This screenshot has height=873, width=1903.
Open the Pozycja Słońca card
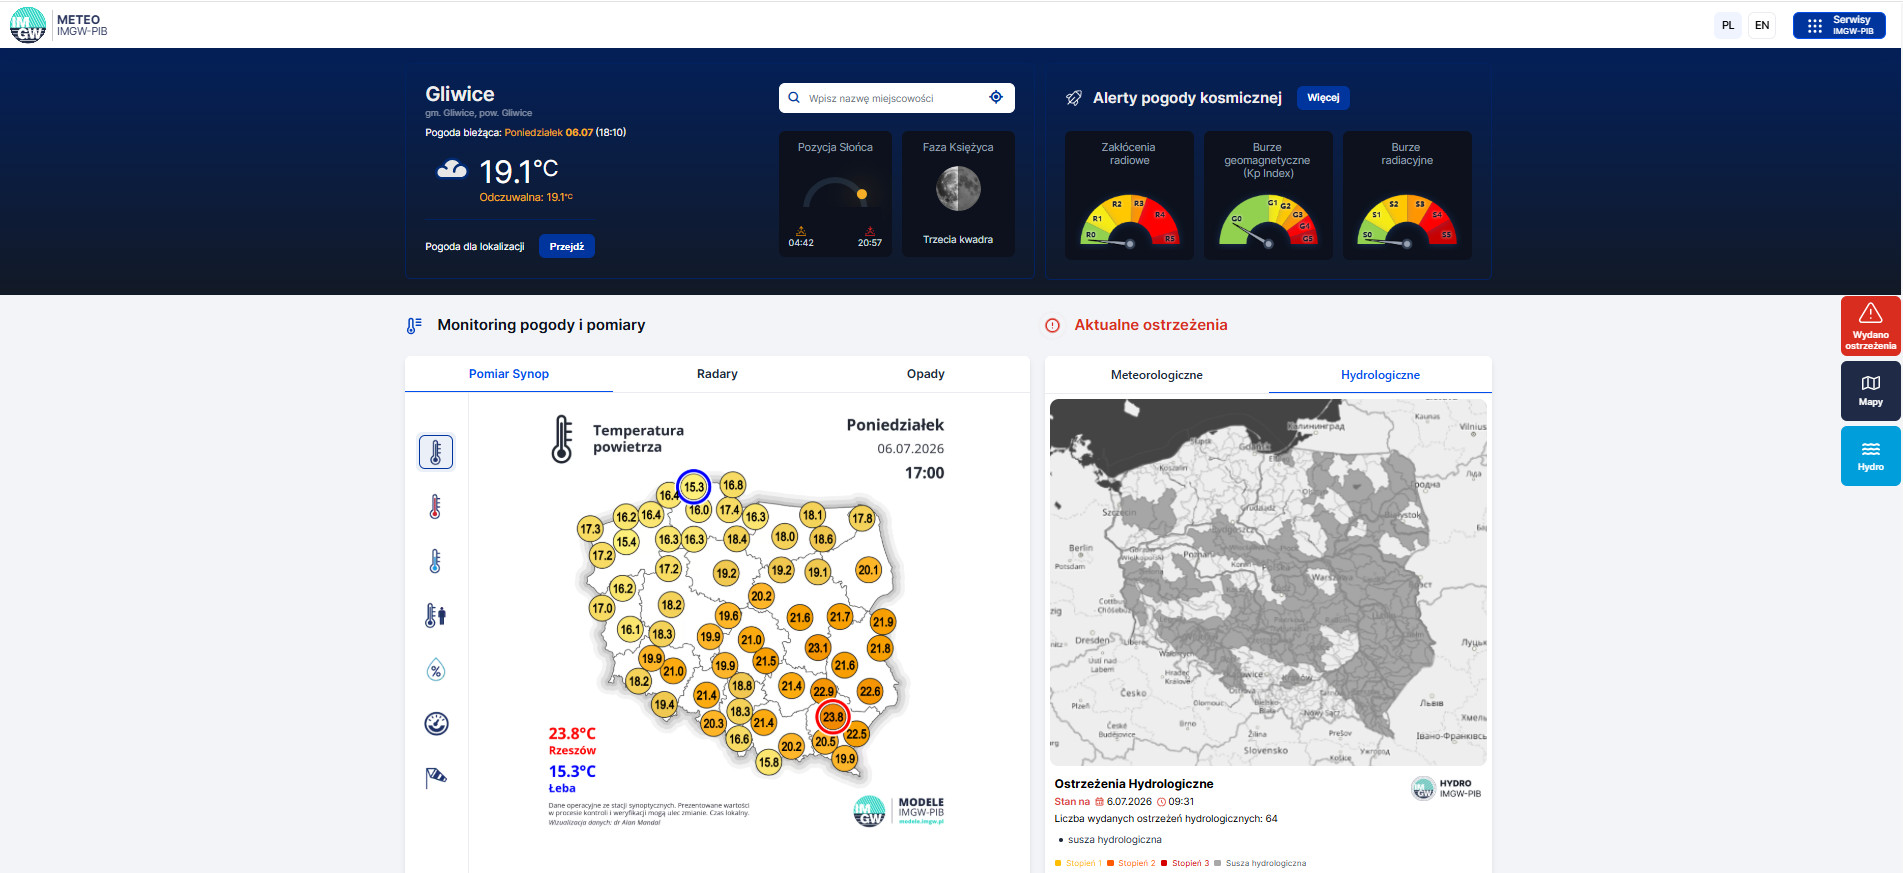coord(835,194)
